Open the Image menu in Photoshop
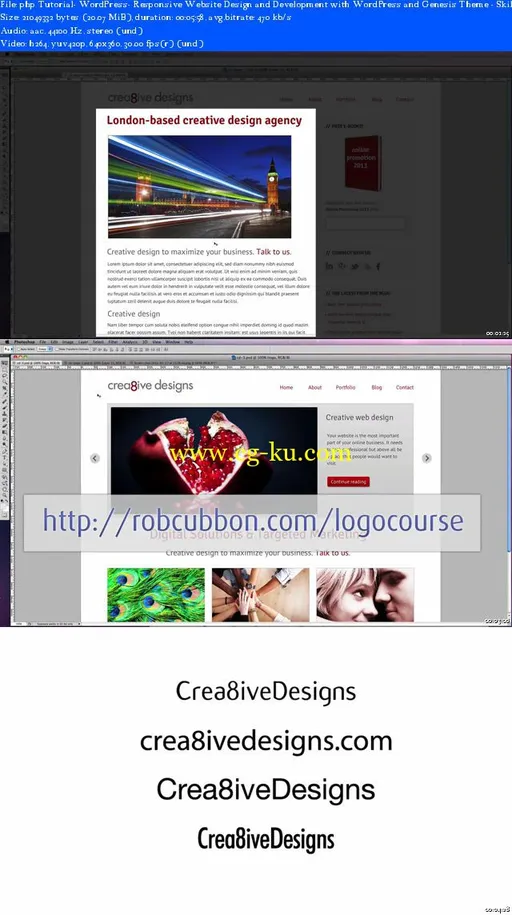Viewport: 512px width, 915px height. [68, 341]
